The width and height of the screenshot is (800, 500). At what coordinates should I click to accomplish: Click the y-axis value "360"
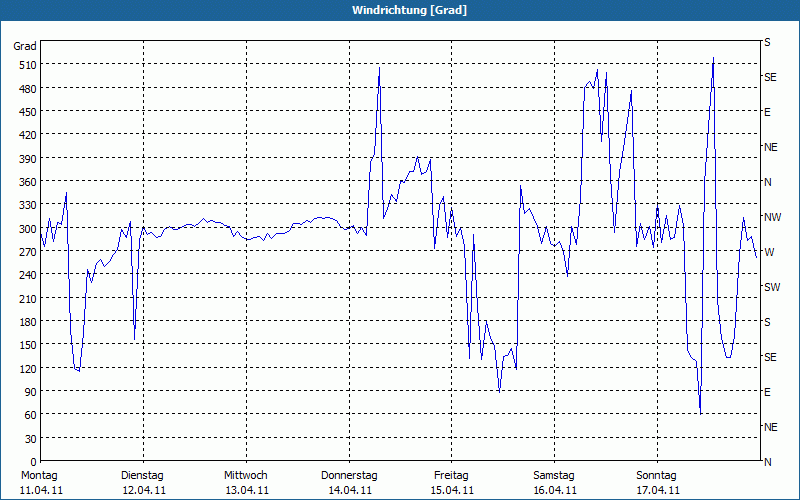coord(28,182)
